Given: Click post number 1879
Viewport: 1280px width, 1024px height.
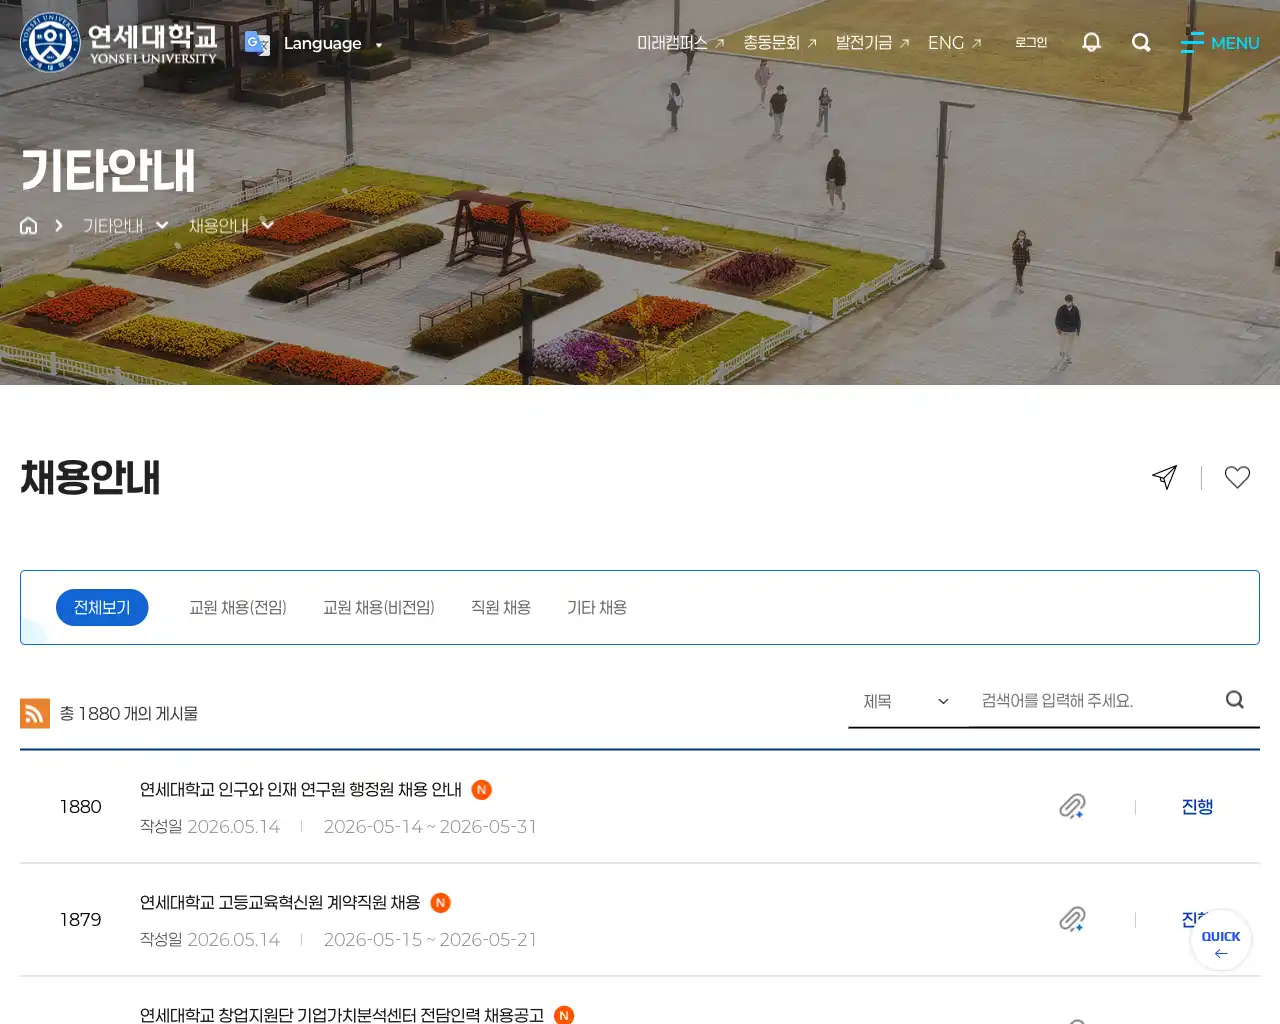Looking at the screenshot, I should tap(80, 920).
